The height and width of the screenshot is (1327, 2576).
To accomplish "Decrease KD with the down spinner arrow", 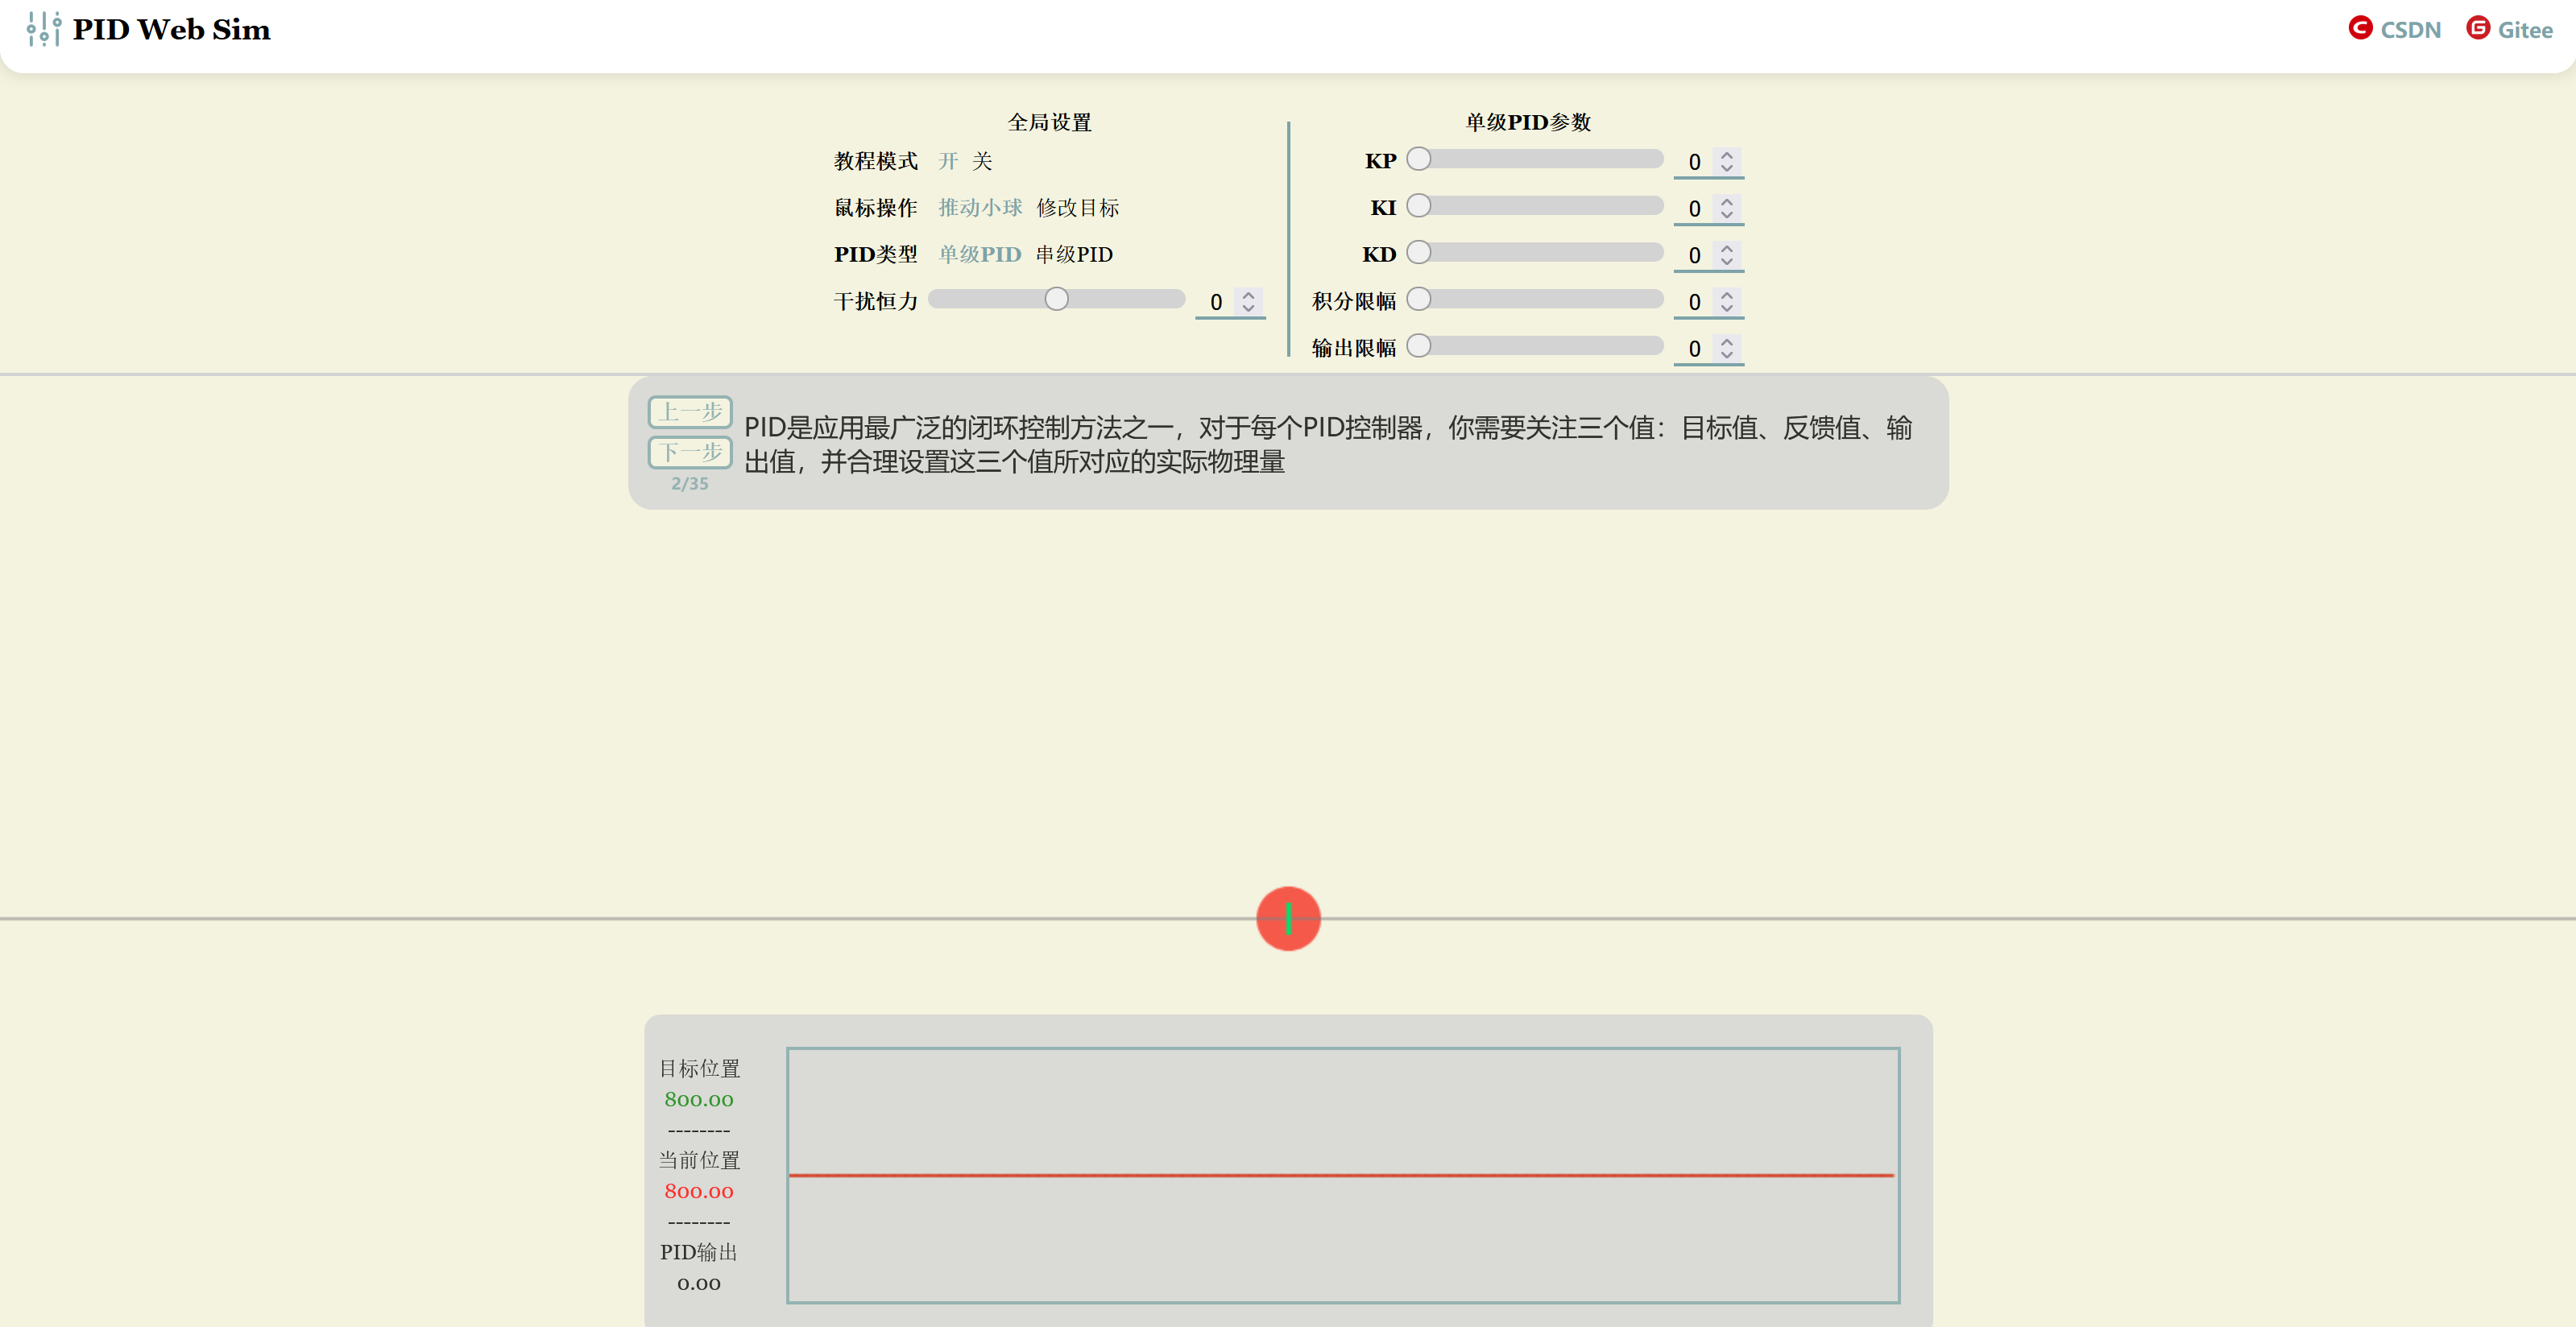I will coord(1727,261).
